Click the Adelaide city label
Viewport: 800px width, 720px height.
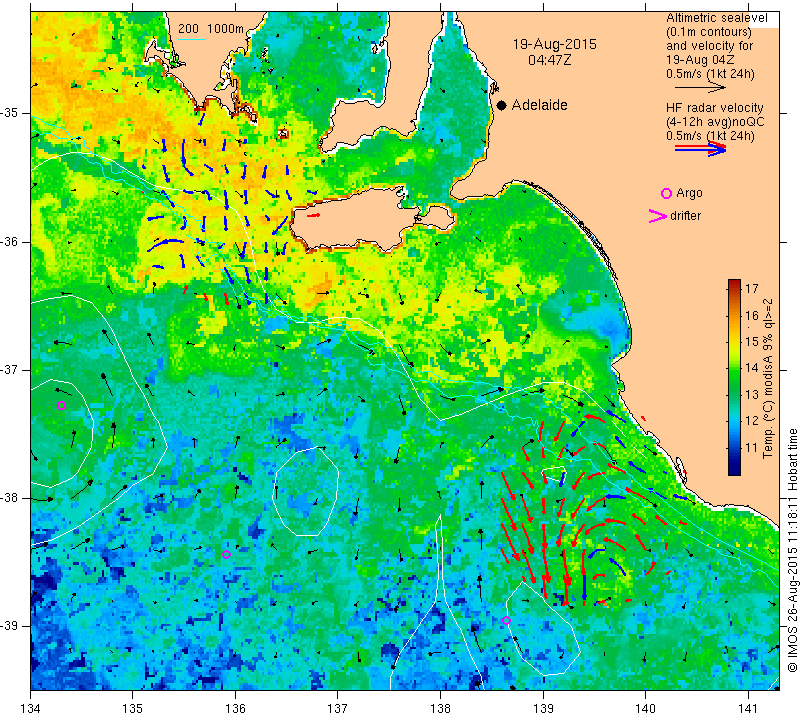tap(539, 105)
